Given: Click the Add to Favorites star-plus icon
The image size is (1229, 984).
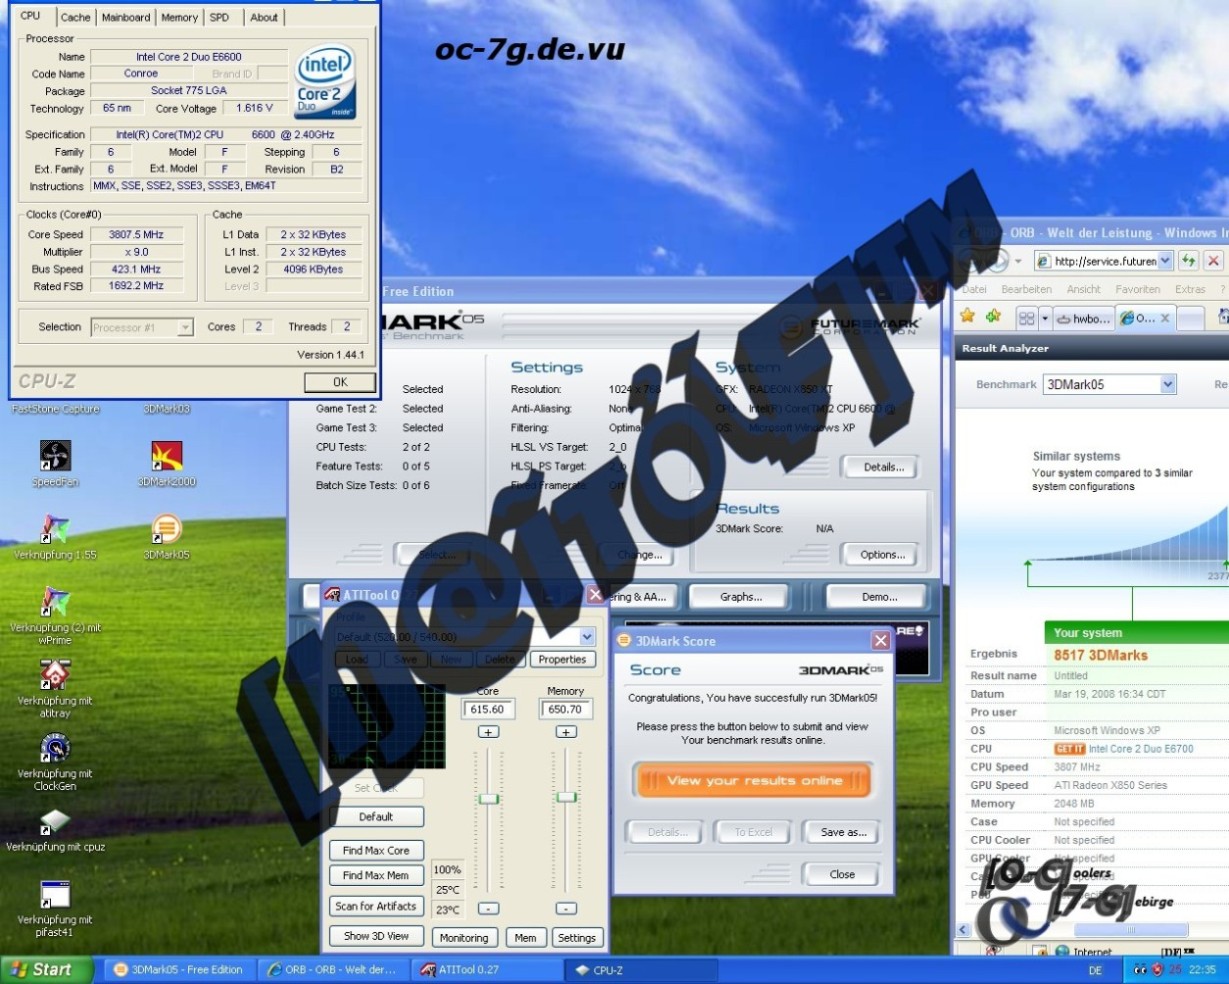Looking at the screenshot, I should tap(993, 317).
